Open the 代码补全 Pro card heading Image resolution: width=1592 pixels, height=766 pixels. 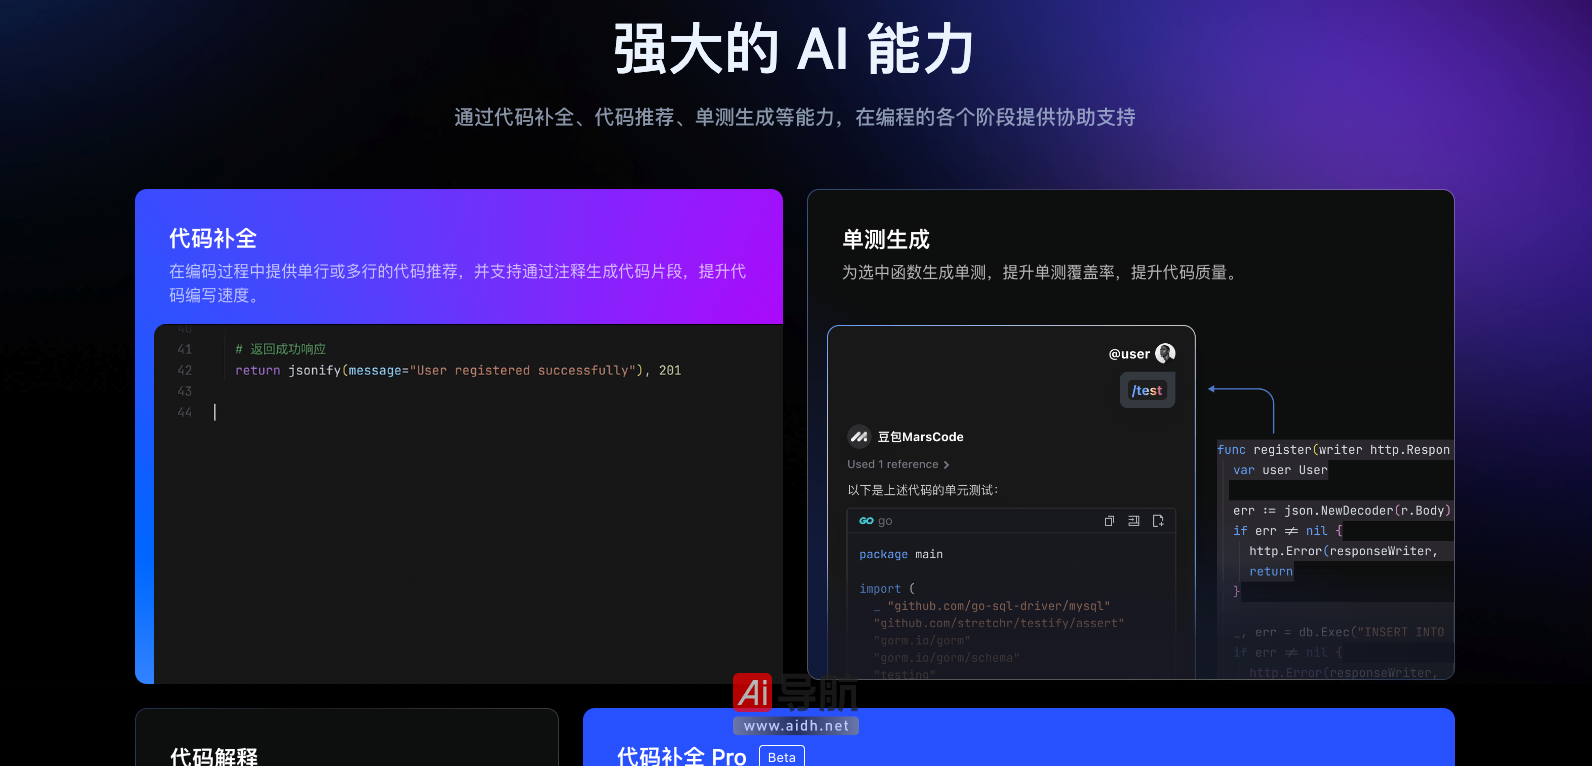point(682,756)
